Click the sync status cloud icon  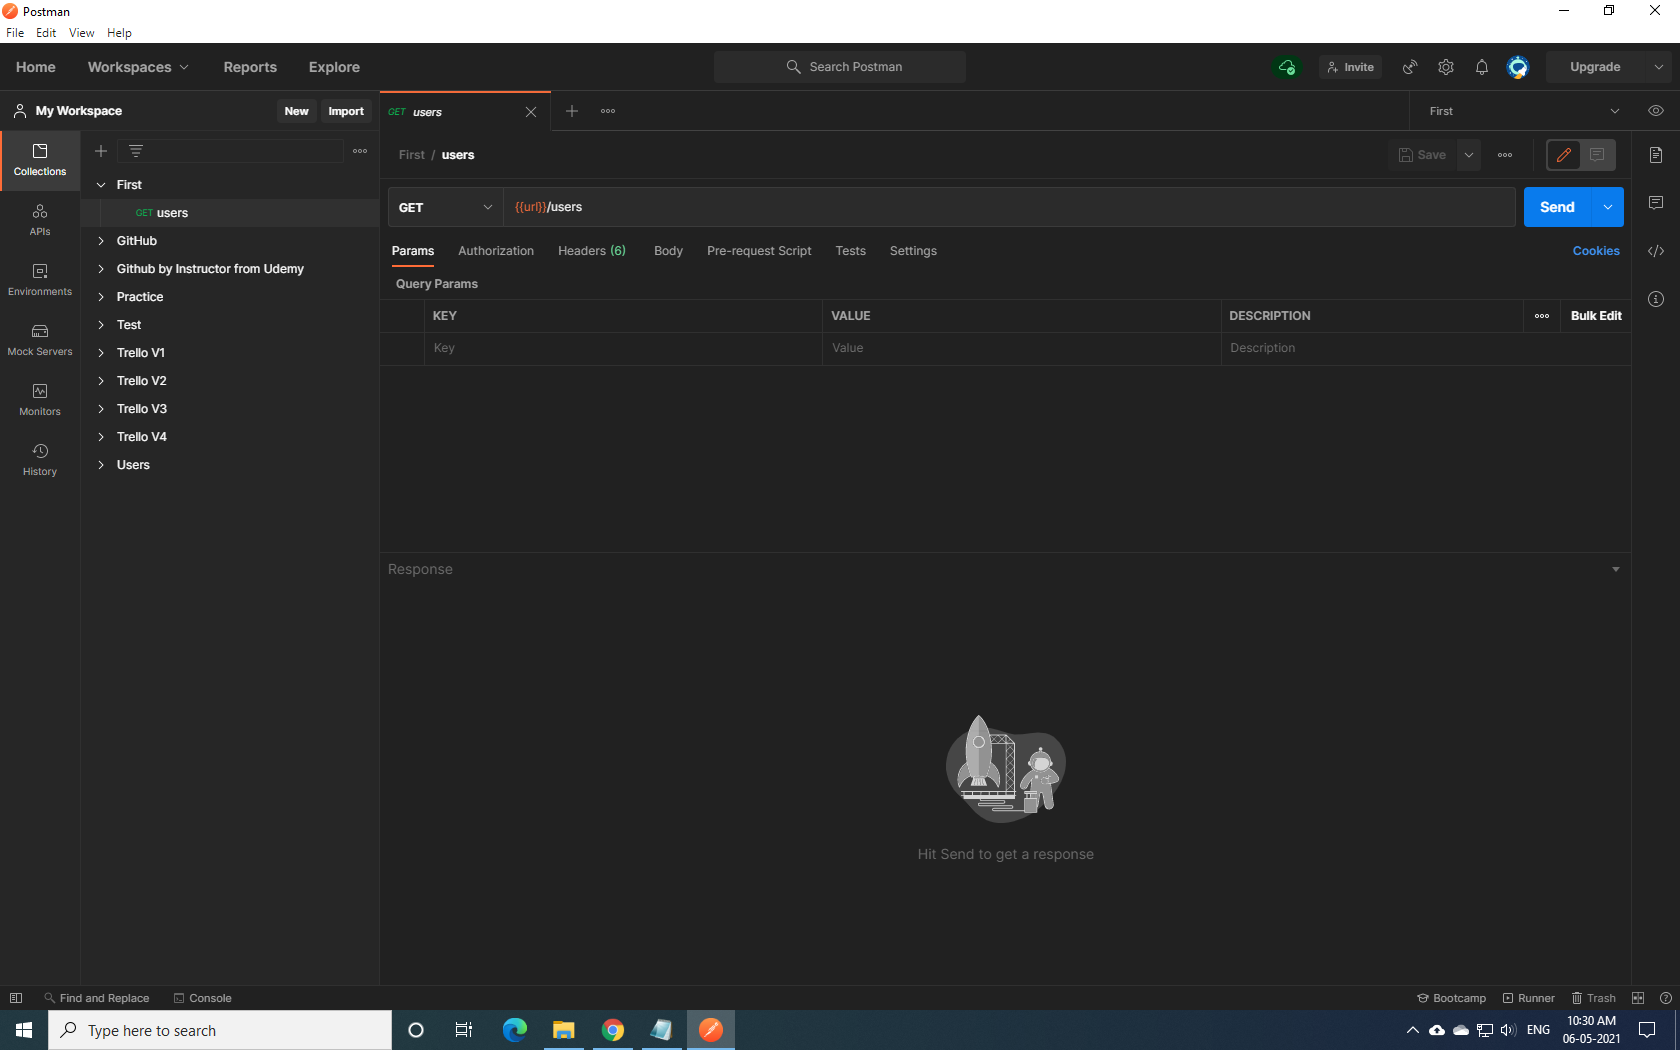click(1287, 67)
